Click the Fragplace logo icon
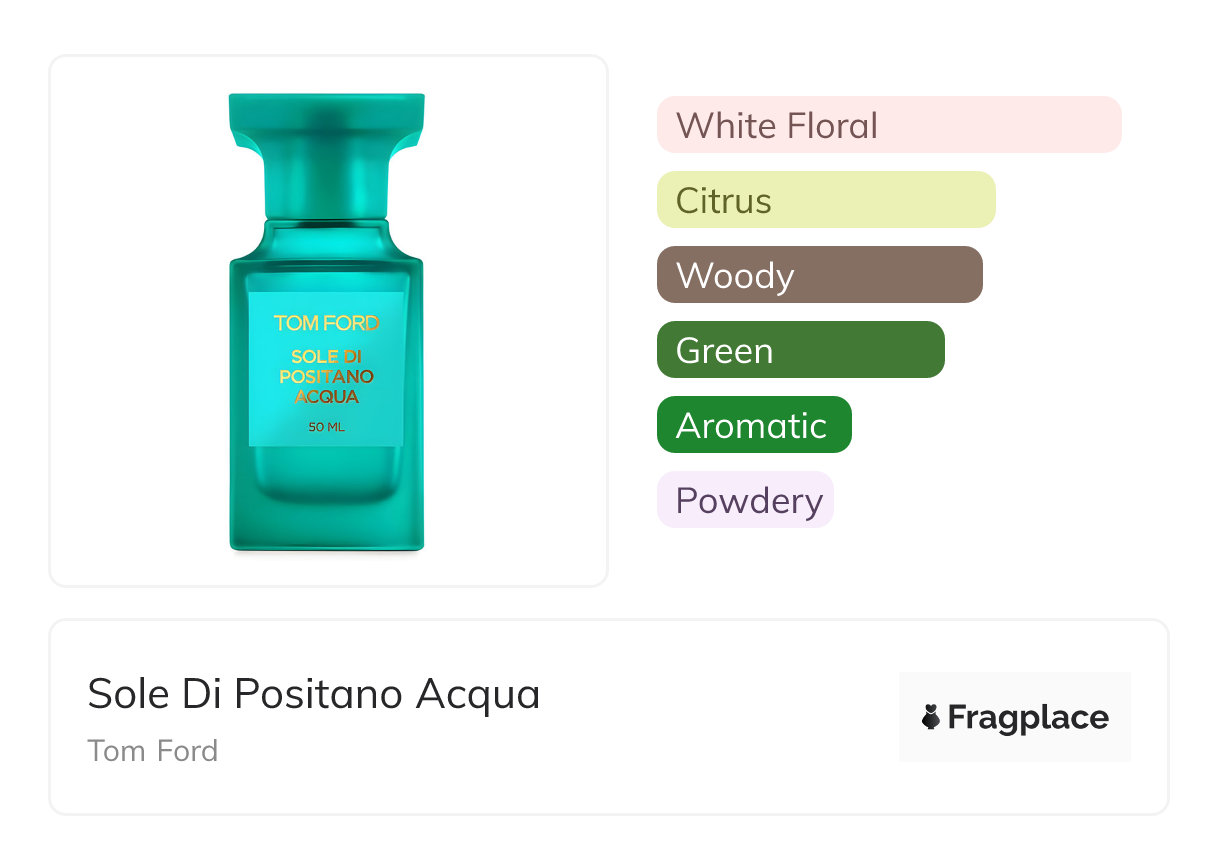The height and width of the screenshot is (864, 1218). click(x=932, y=717)
